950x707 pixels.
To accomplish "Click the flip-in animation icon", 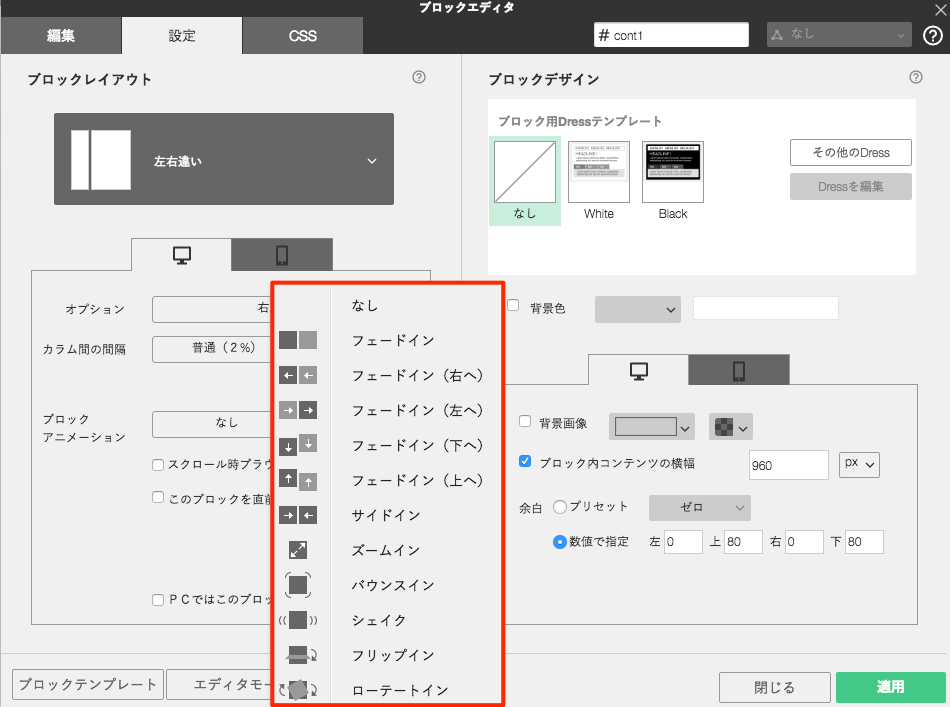I will click(x=301, y=655).
